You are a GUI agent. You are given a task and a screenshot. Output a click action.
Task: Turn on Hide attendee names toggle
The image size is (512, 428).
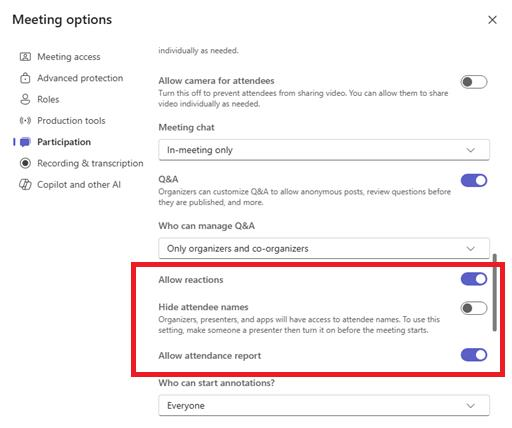click(474, 308)
